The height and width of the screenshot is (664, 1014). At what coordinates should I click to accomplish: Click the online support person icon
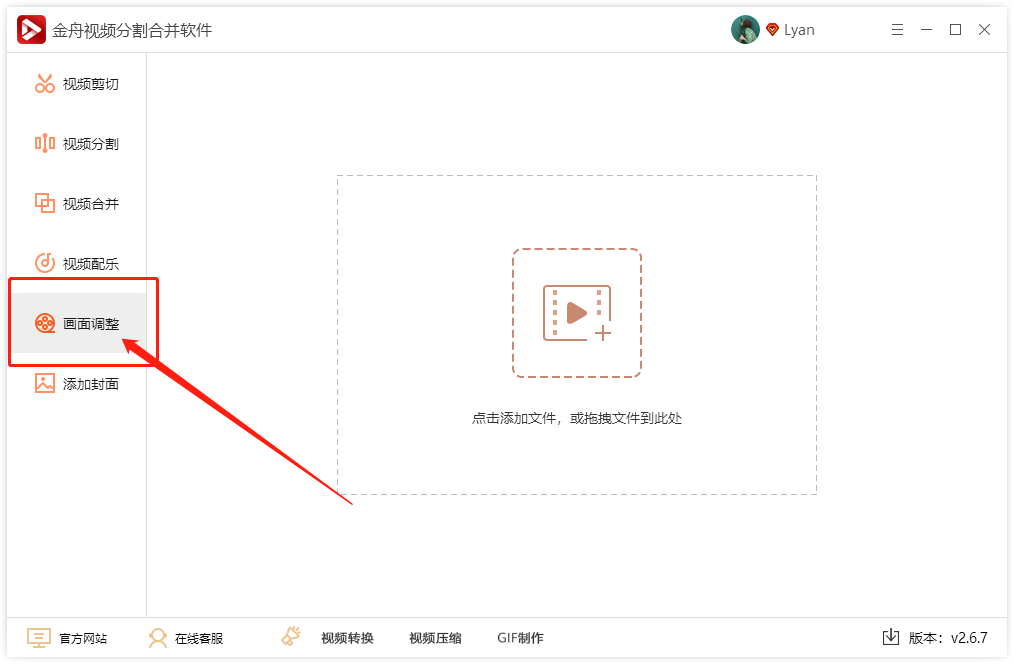[157, 638]
